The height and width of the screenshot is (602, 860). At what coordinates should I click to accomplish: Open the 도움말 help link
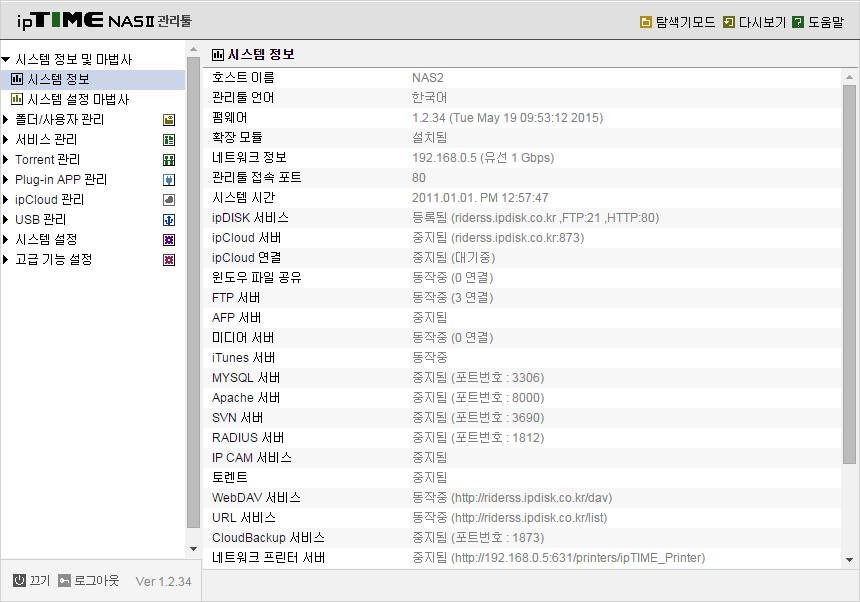(x=826, y=22)
